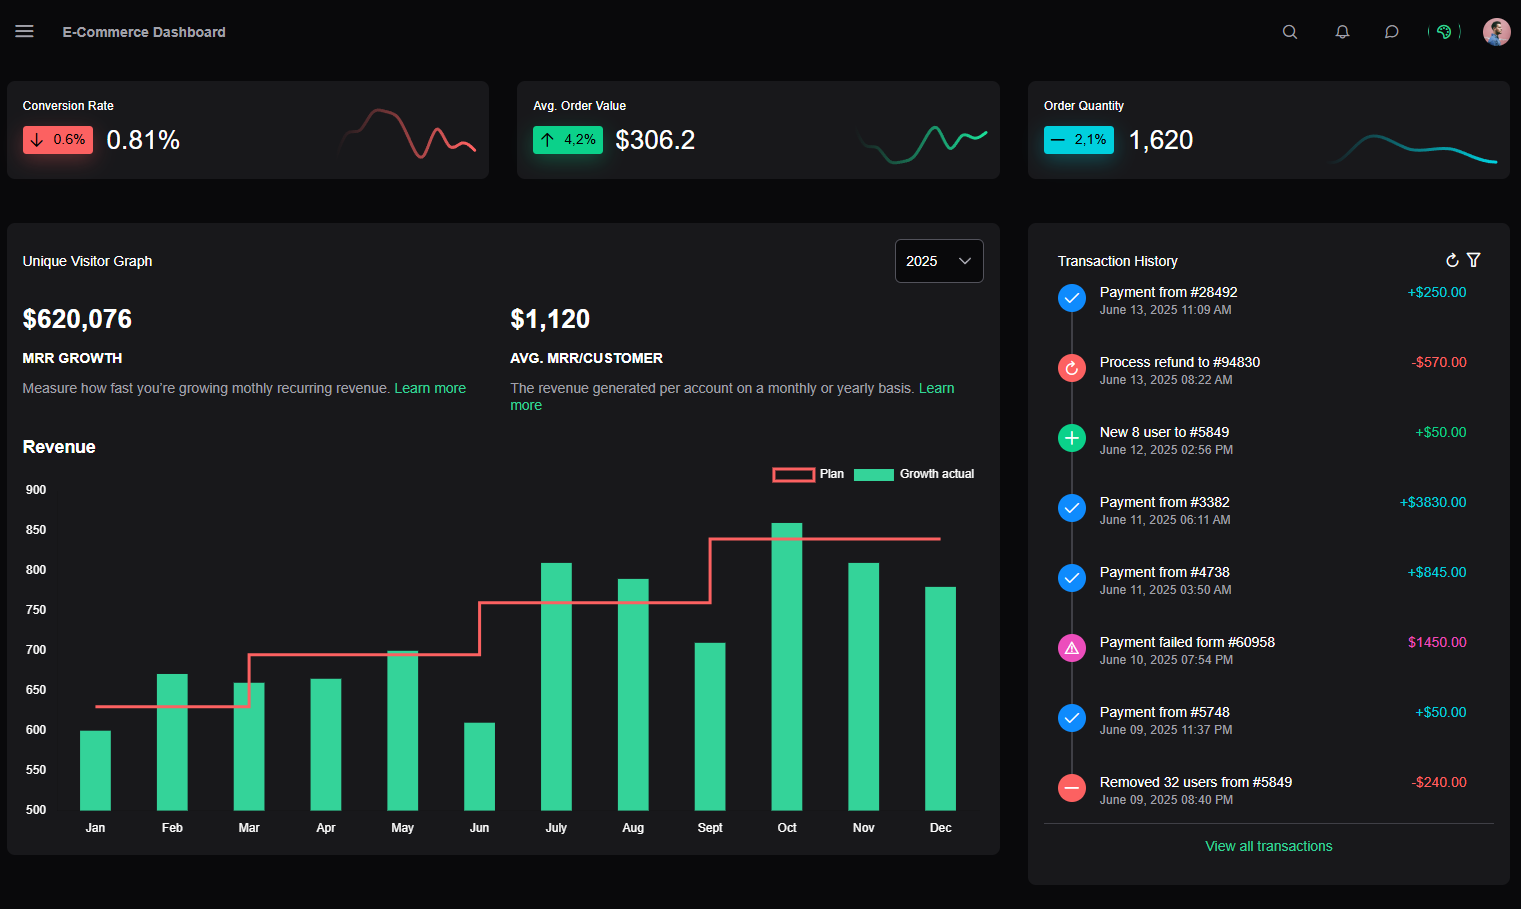Screen dimensions: 1521x909
Task: Open the filter icon for transactions
Action: tap(1475, 259)
